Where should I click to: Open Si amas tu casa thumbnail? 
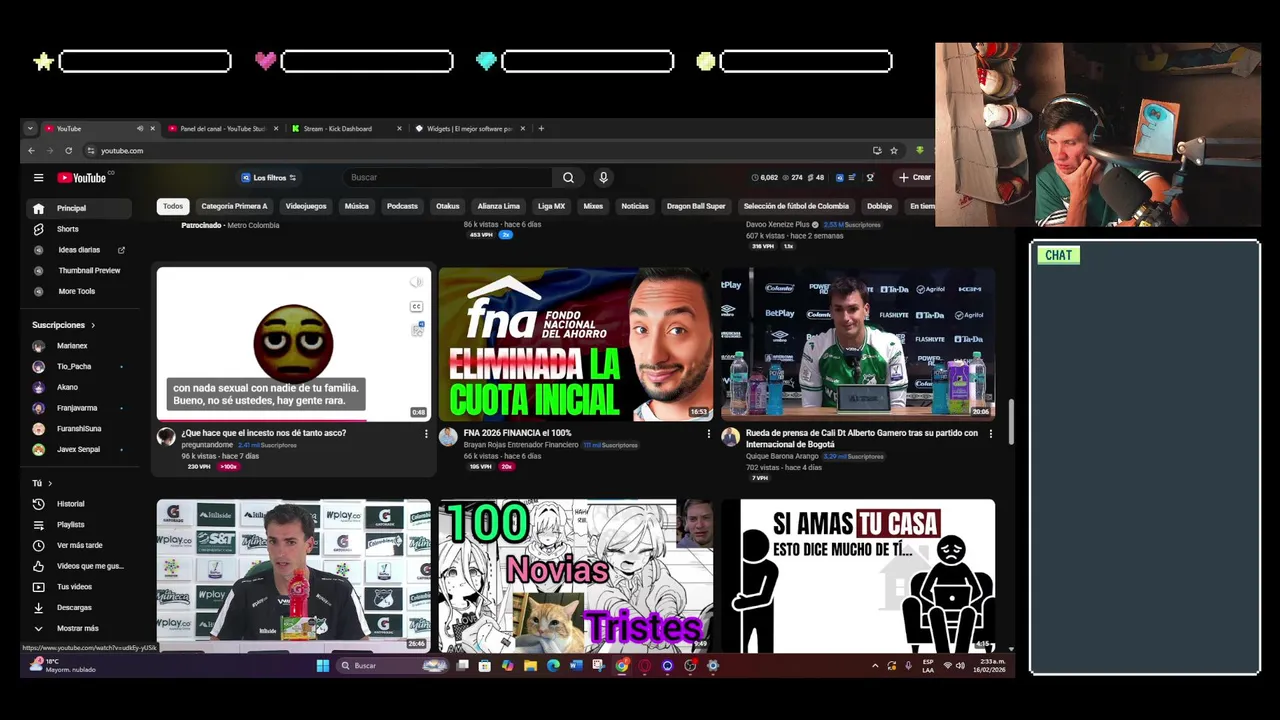[858, 575]
